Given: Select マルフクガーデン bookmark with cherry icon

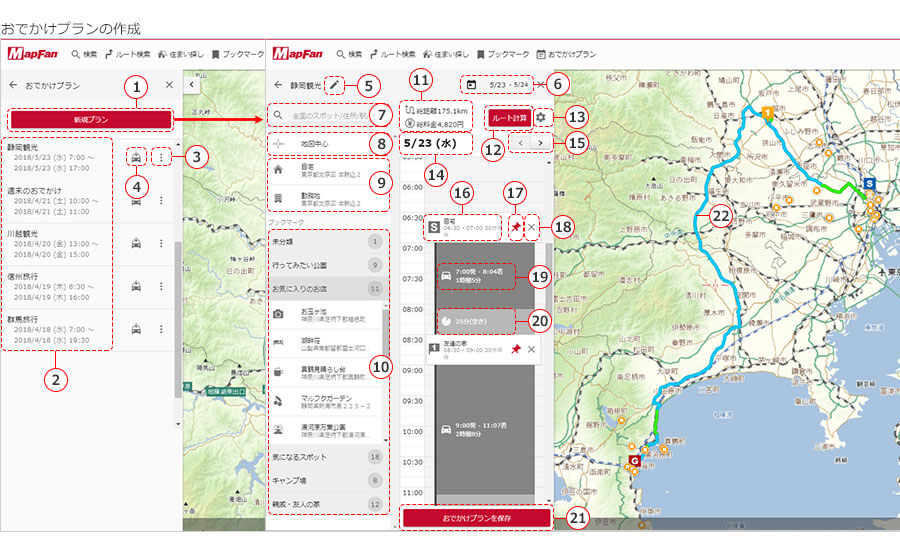Looking at the screenshot, I should [x=325, y=401].
